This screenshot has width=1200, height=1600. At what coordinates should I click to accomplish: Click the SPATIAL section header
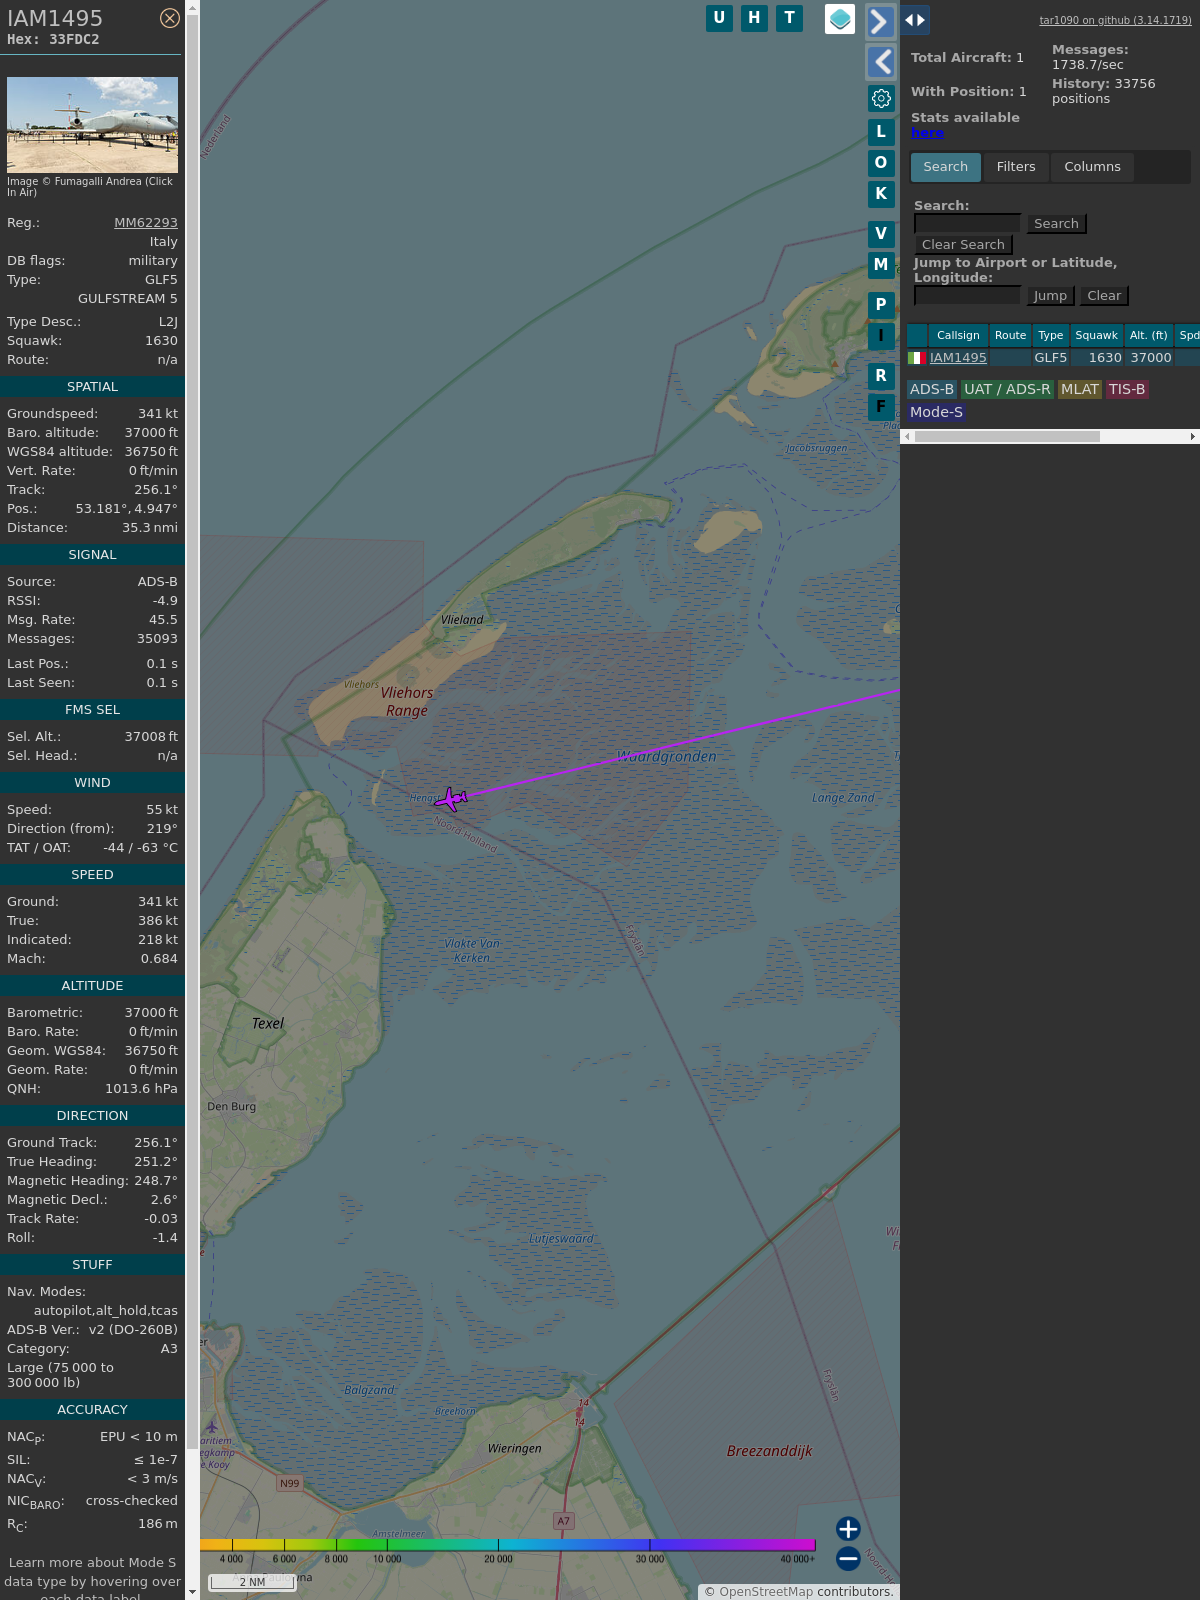(92, 387)
